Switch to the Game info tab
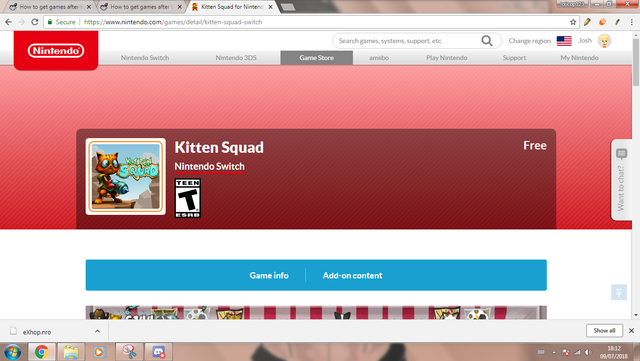The height and width of the screenshot is (361, 640). tap(269, 276)
